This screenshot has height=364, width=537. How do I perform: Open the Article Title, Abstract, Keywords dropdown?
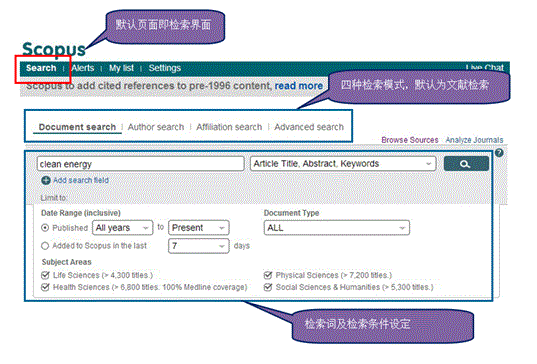pyautogui.click(x=343, y=164)
